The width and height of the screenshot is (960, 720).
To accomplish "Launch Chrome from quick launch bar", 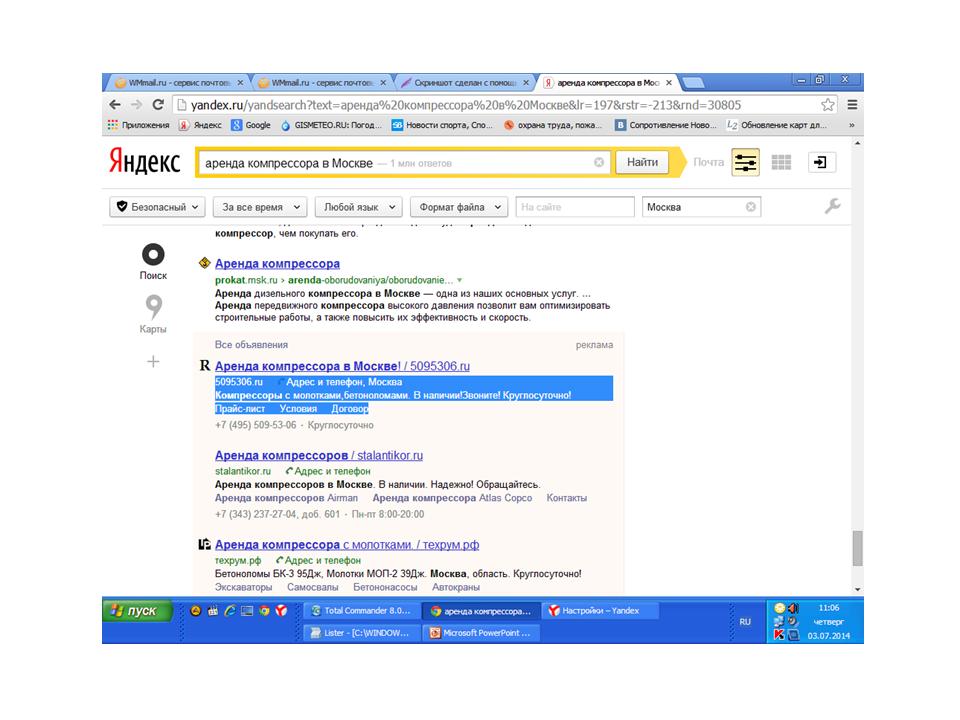I will 264,610.
